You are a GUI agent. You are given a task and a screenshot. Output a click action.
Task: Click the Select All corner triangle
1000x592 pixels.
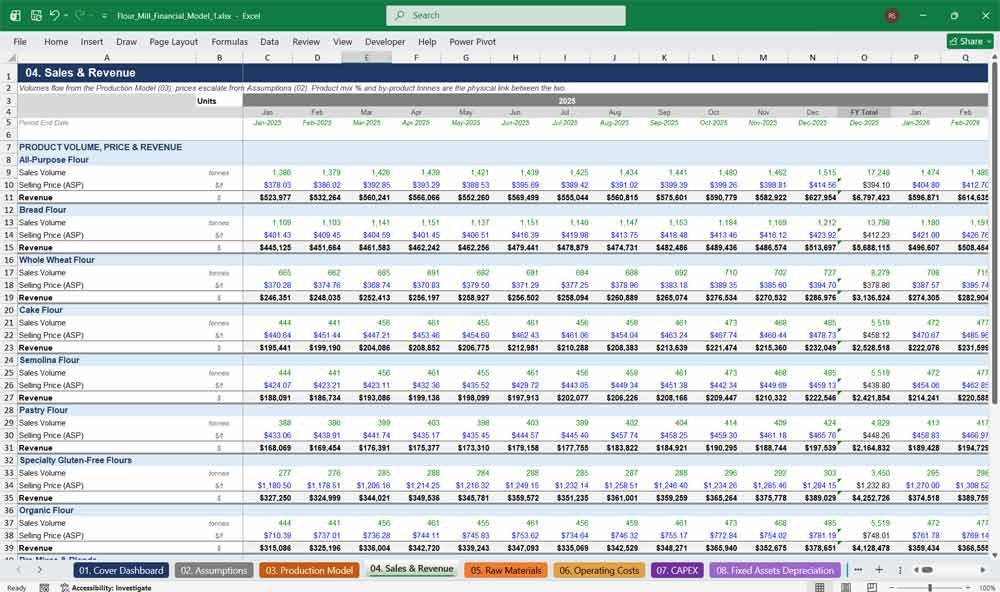11,57
